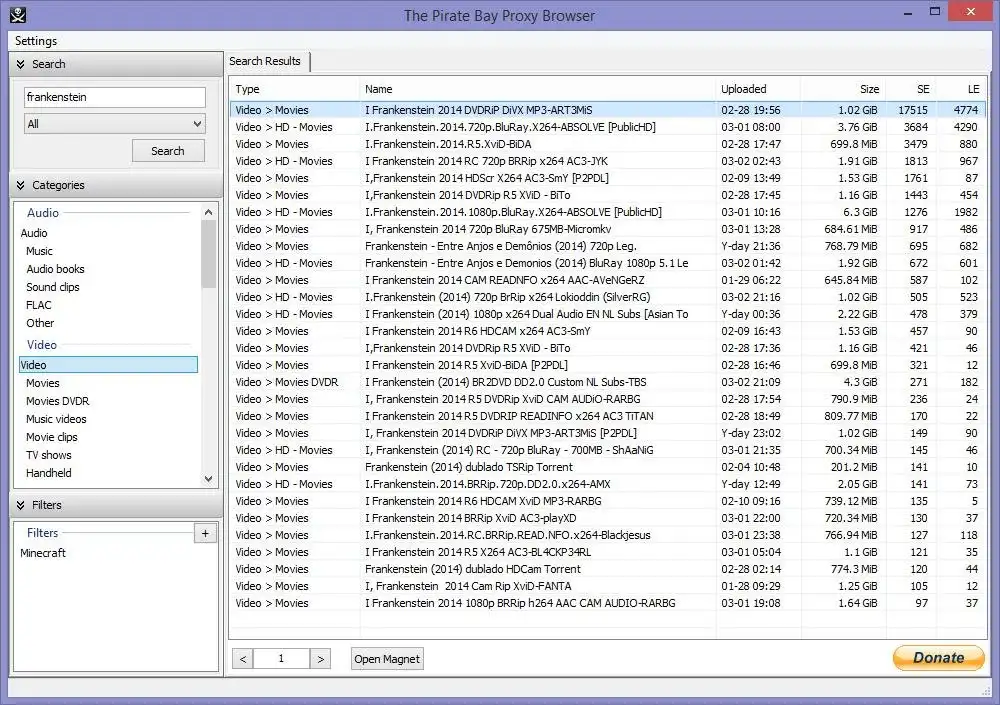Select the Music videos category
This screenshot has height=705, width=1000.
point(56,419)
